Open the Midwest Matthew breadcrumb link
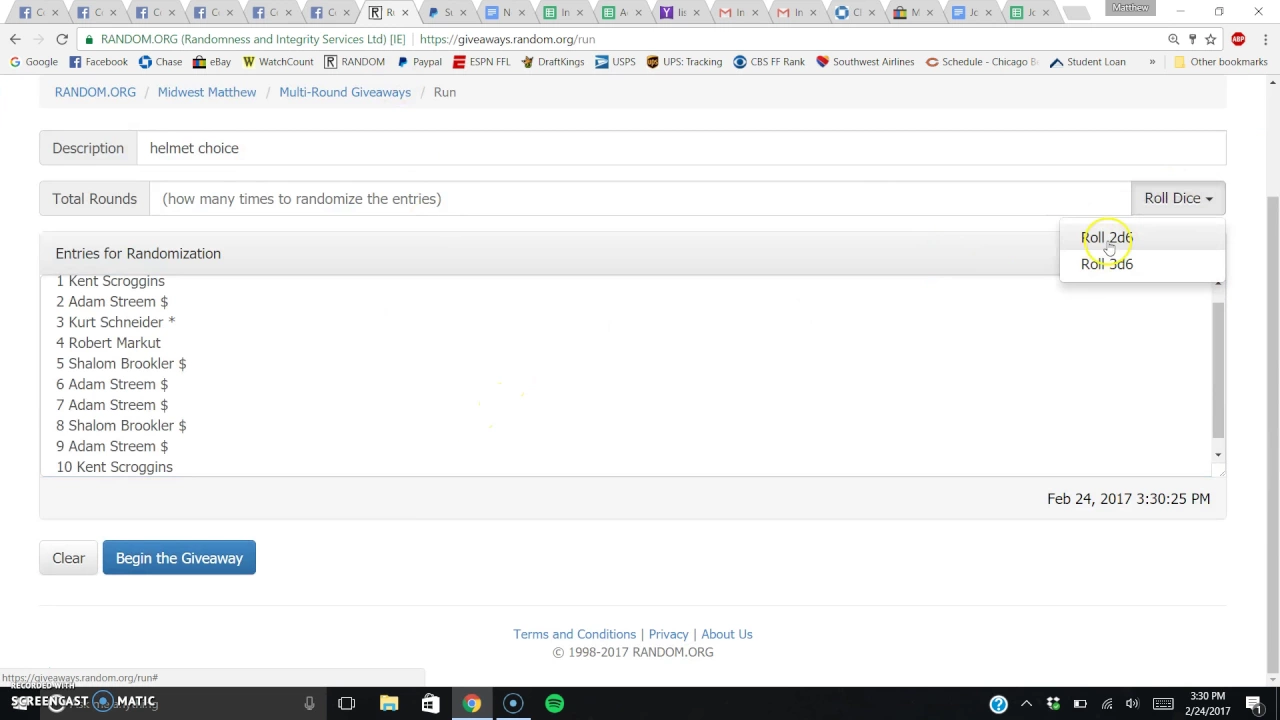Screen dimensions: 1280x720 (x=207, y=92)
